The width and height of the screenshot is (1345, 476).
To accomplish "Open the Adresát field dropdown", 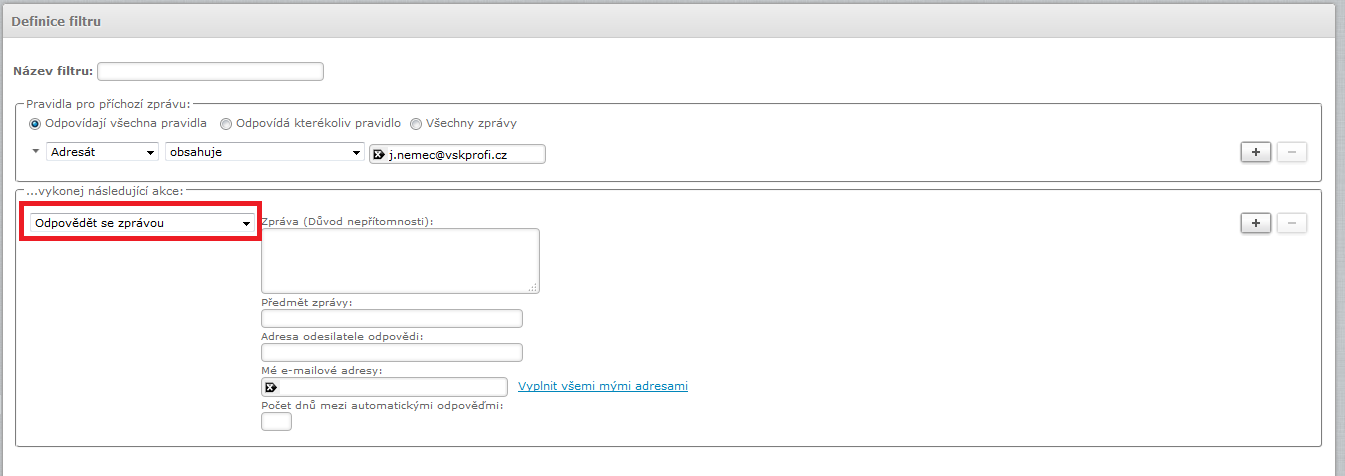I will click(x=103, y=152).
